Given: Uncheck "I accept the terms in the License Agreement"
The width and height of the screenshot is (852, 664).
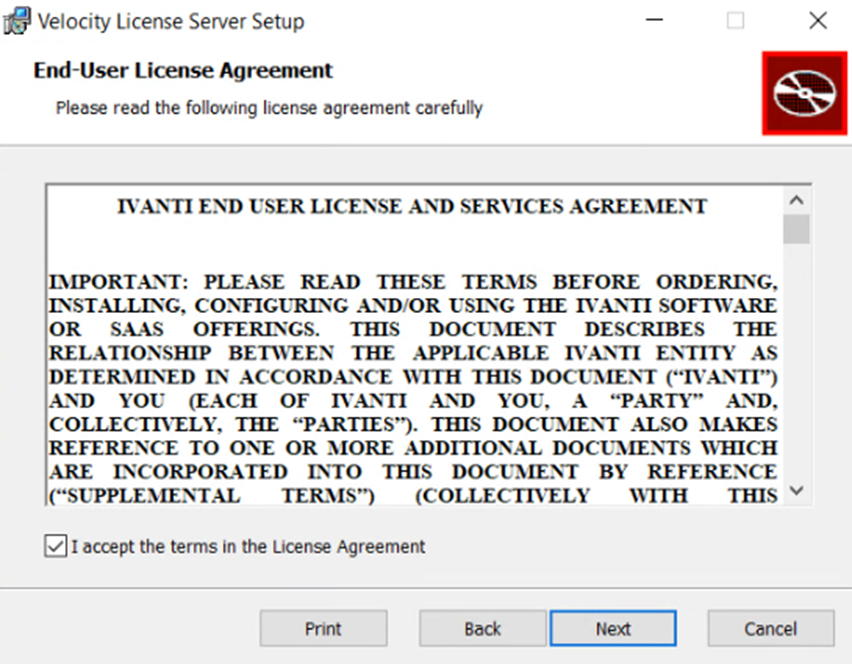Looking at the screenshot, I should pos(55,546).
